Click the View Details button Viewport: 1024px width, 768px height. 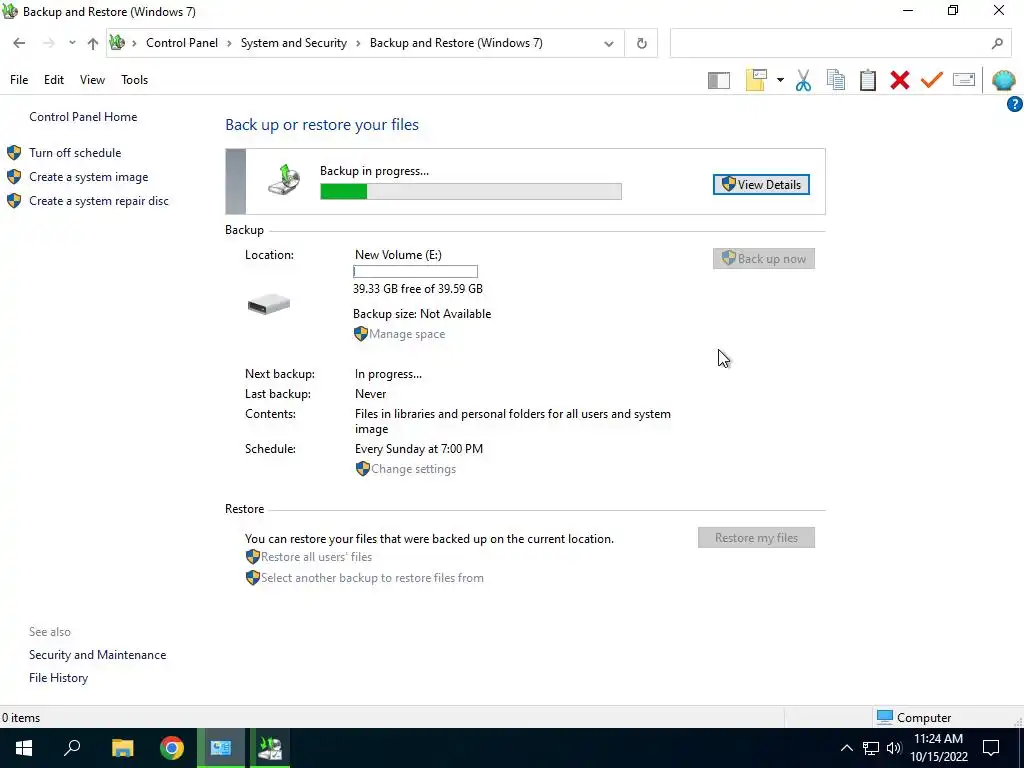tap(761, 185)
